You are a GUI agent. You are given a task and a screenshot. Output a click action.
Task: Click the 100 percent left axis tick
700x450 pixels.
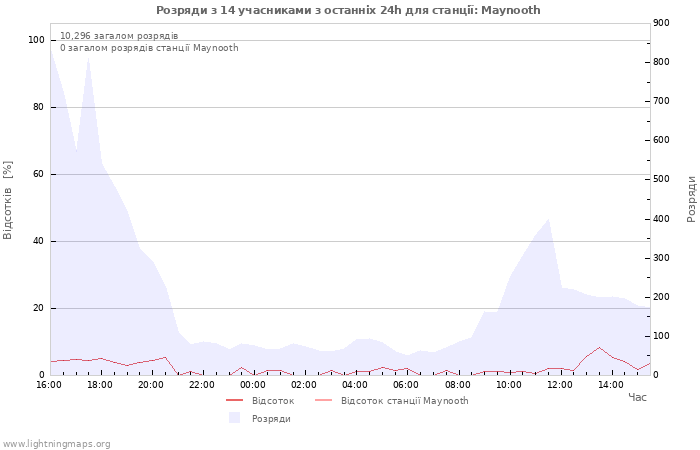36,40
